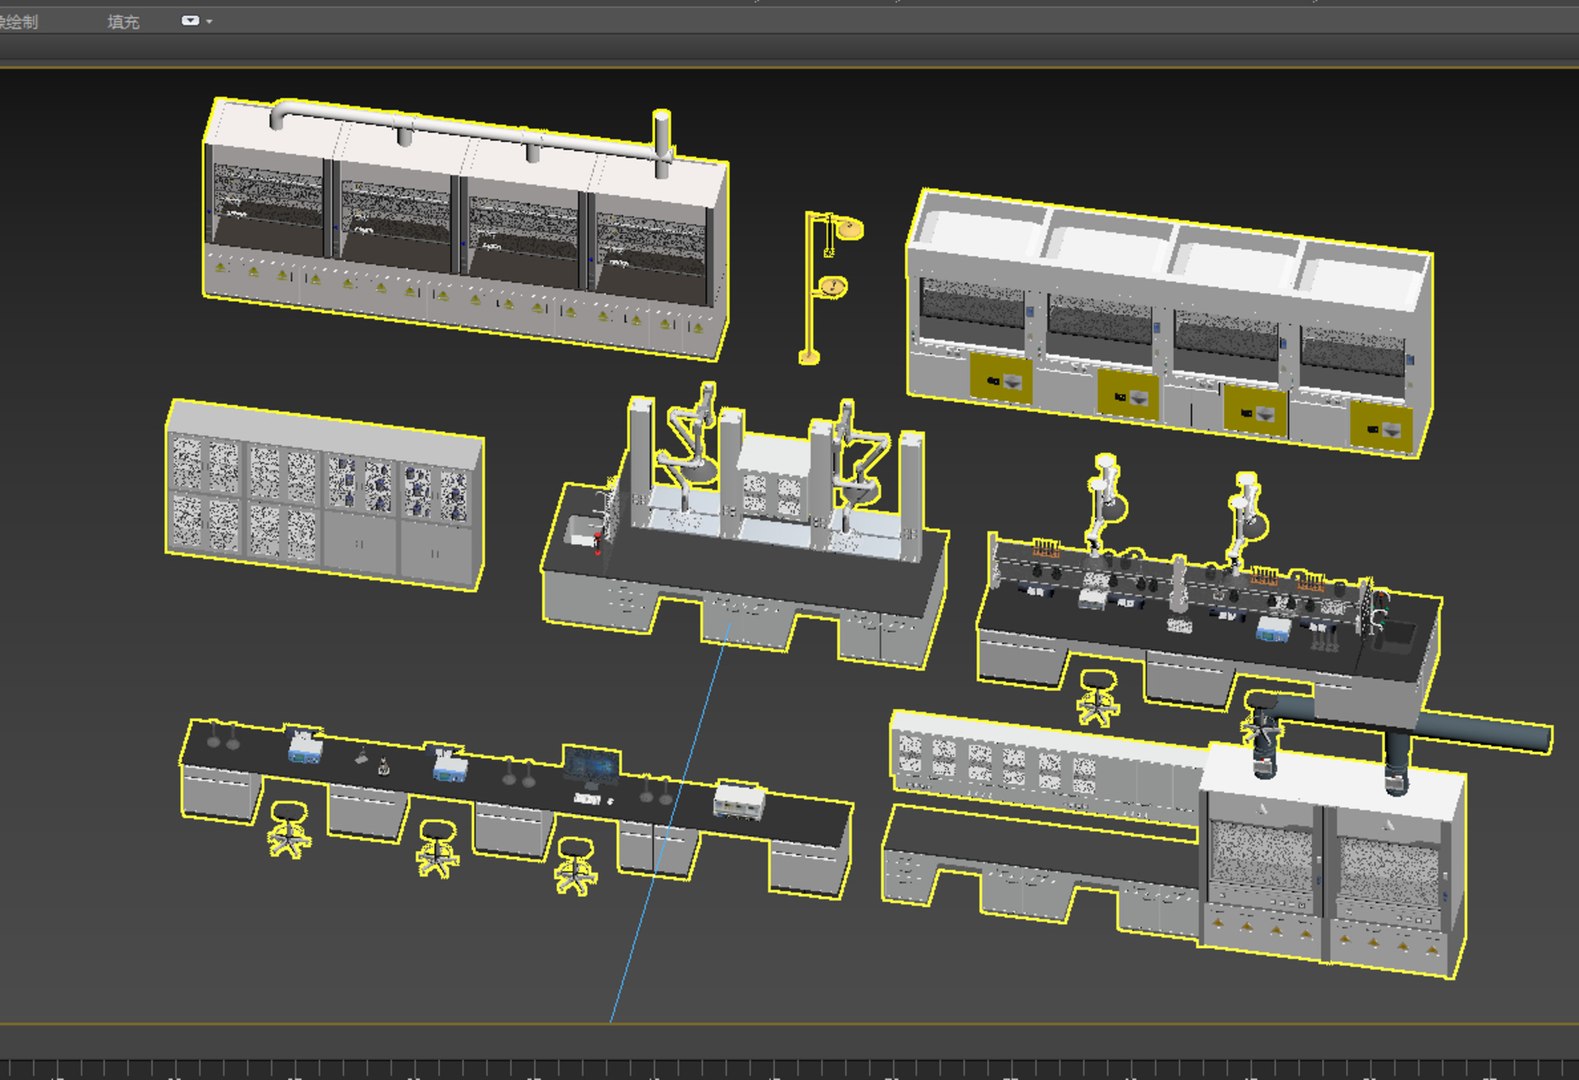
Task: Expand the small arrow dropdown after the ribbon toggle
Action: pyautogui.click(x=209, y=21)
